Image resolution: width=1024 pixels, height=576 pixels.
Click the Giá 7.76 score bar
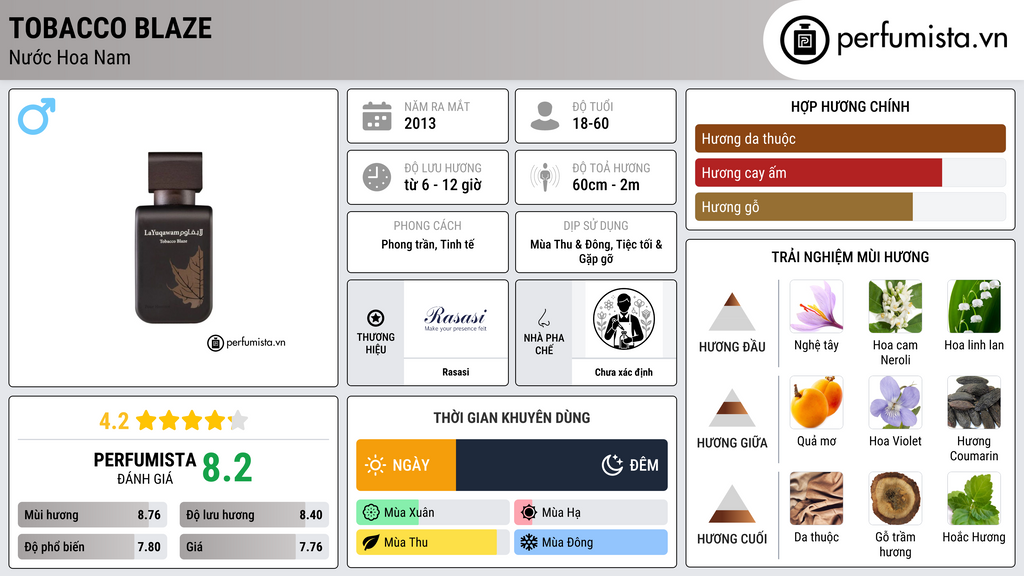pyautogui.click(x=254, y=547)
